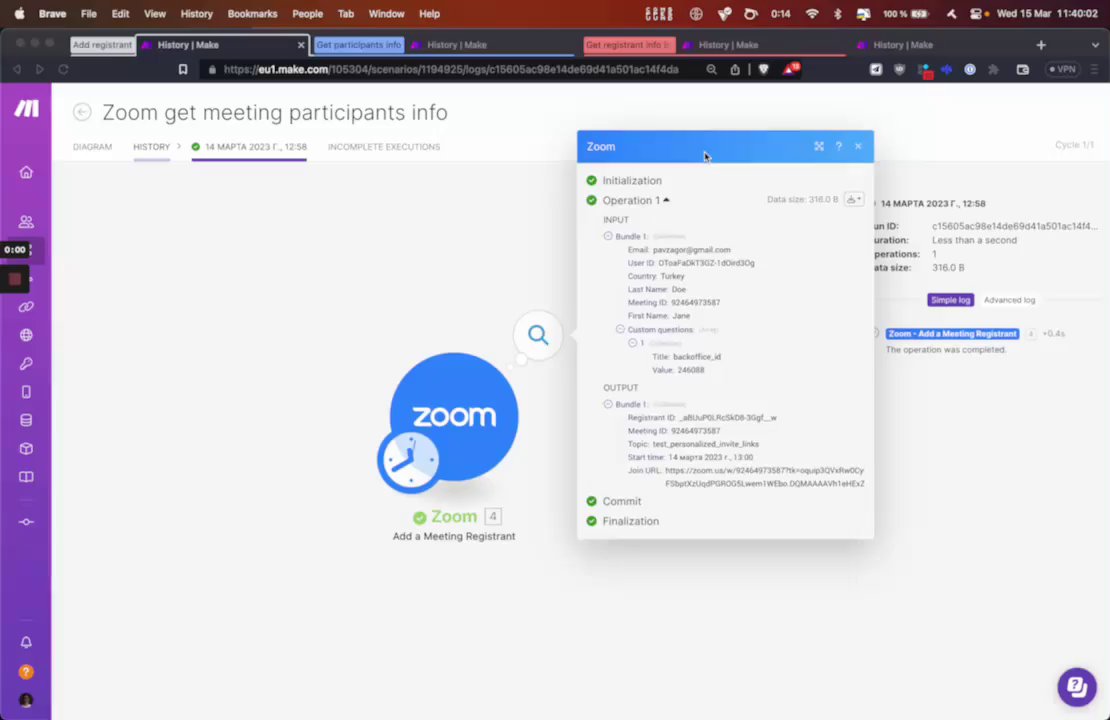Click the browser reload button
The image size is (1110, 720).
tap(63, 69)
